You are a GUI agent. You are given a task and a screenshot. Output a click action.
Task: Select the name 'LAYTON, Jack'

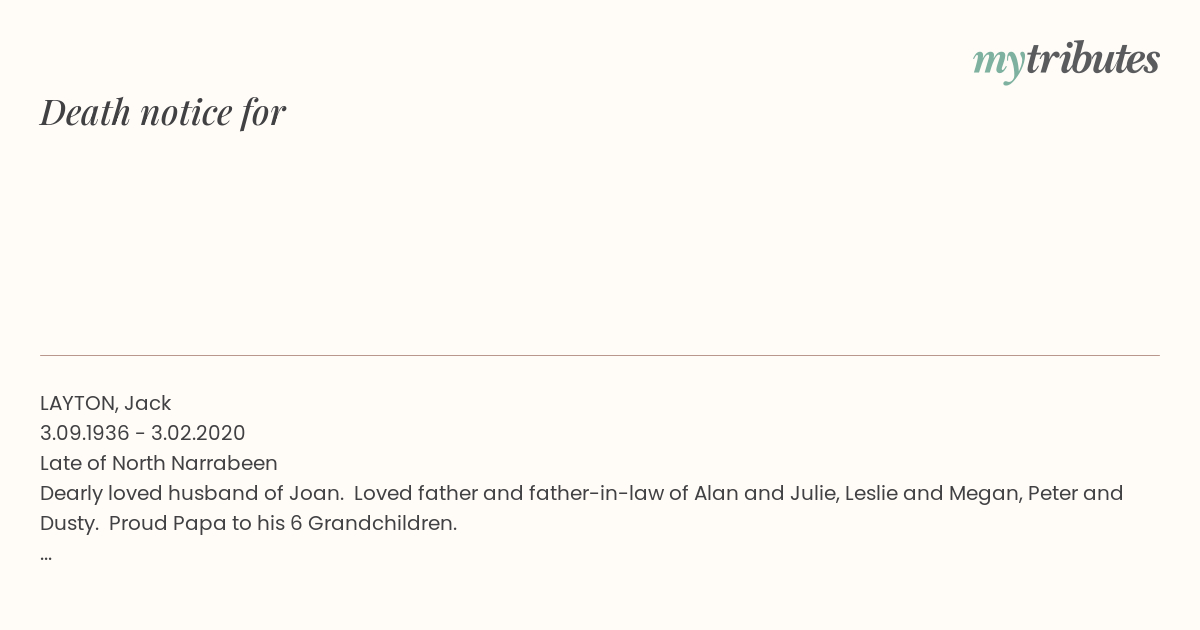pyautogui.click(x=105, y=403)
